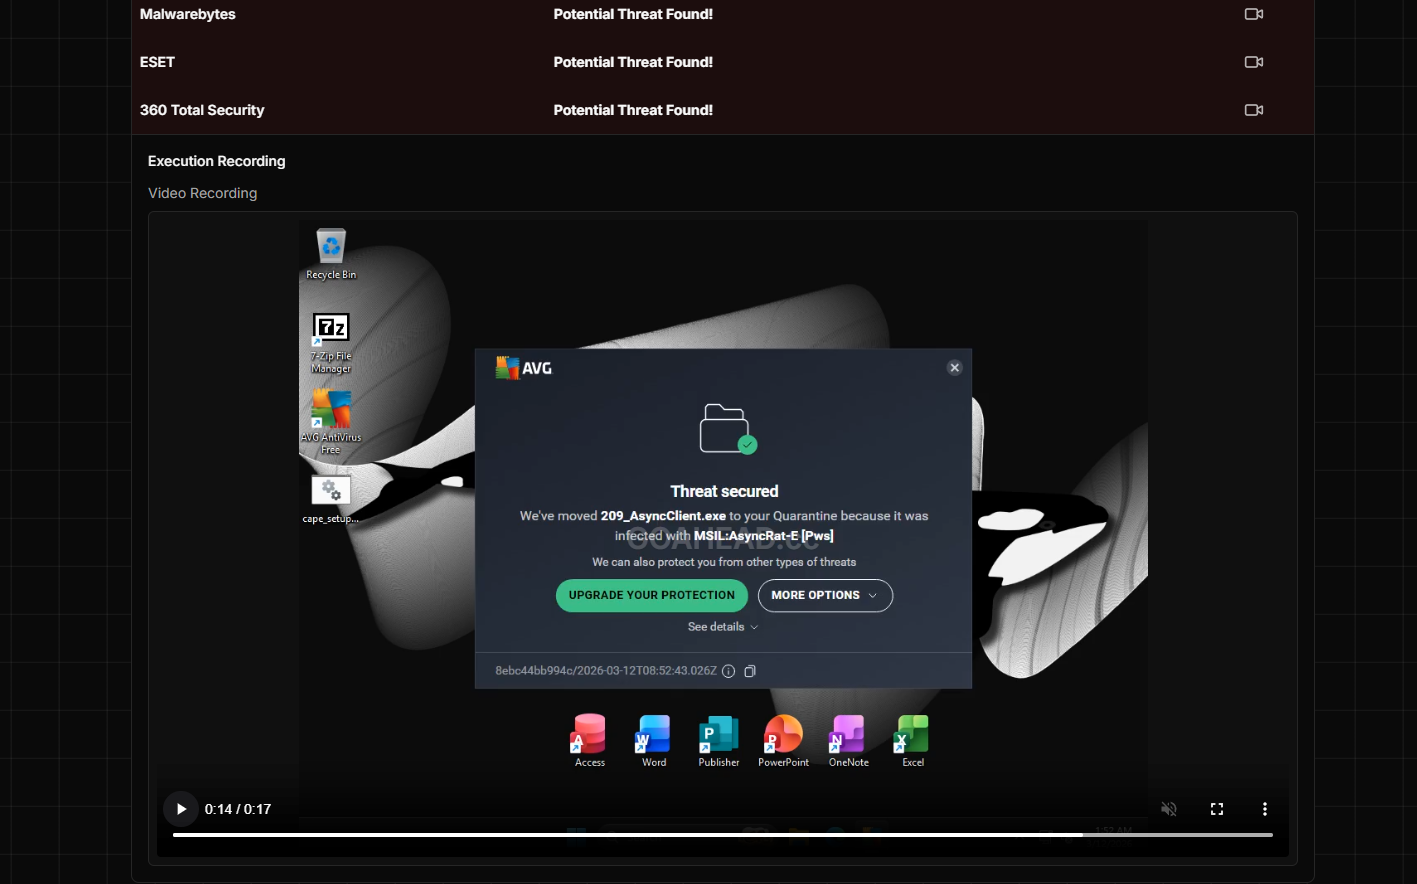
Task: Click Potential Threat Found in Malwarebytes row
Action: (x=633, y=14)
